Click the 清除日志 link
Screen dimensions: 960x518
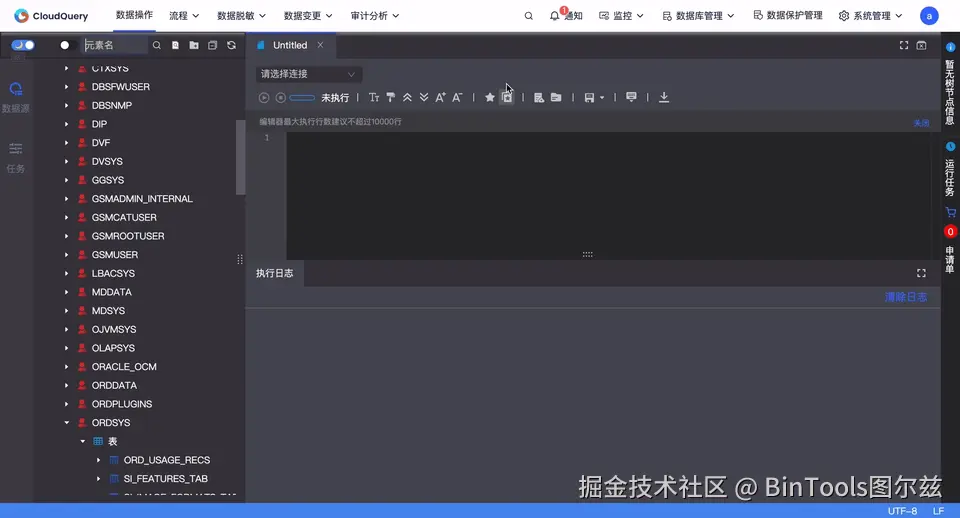[x=906, y=297]
